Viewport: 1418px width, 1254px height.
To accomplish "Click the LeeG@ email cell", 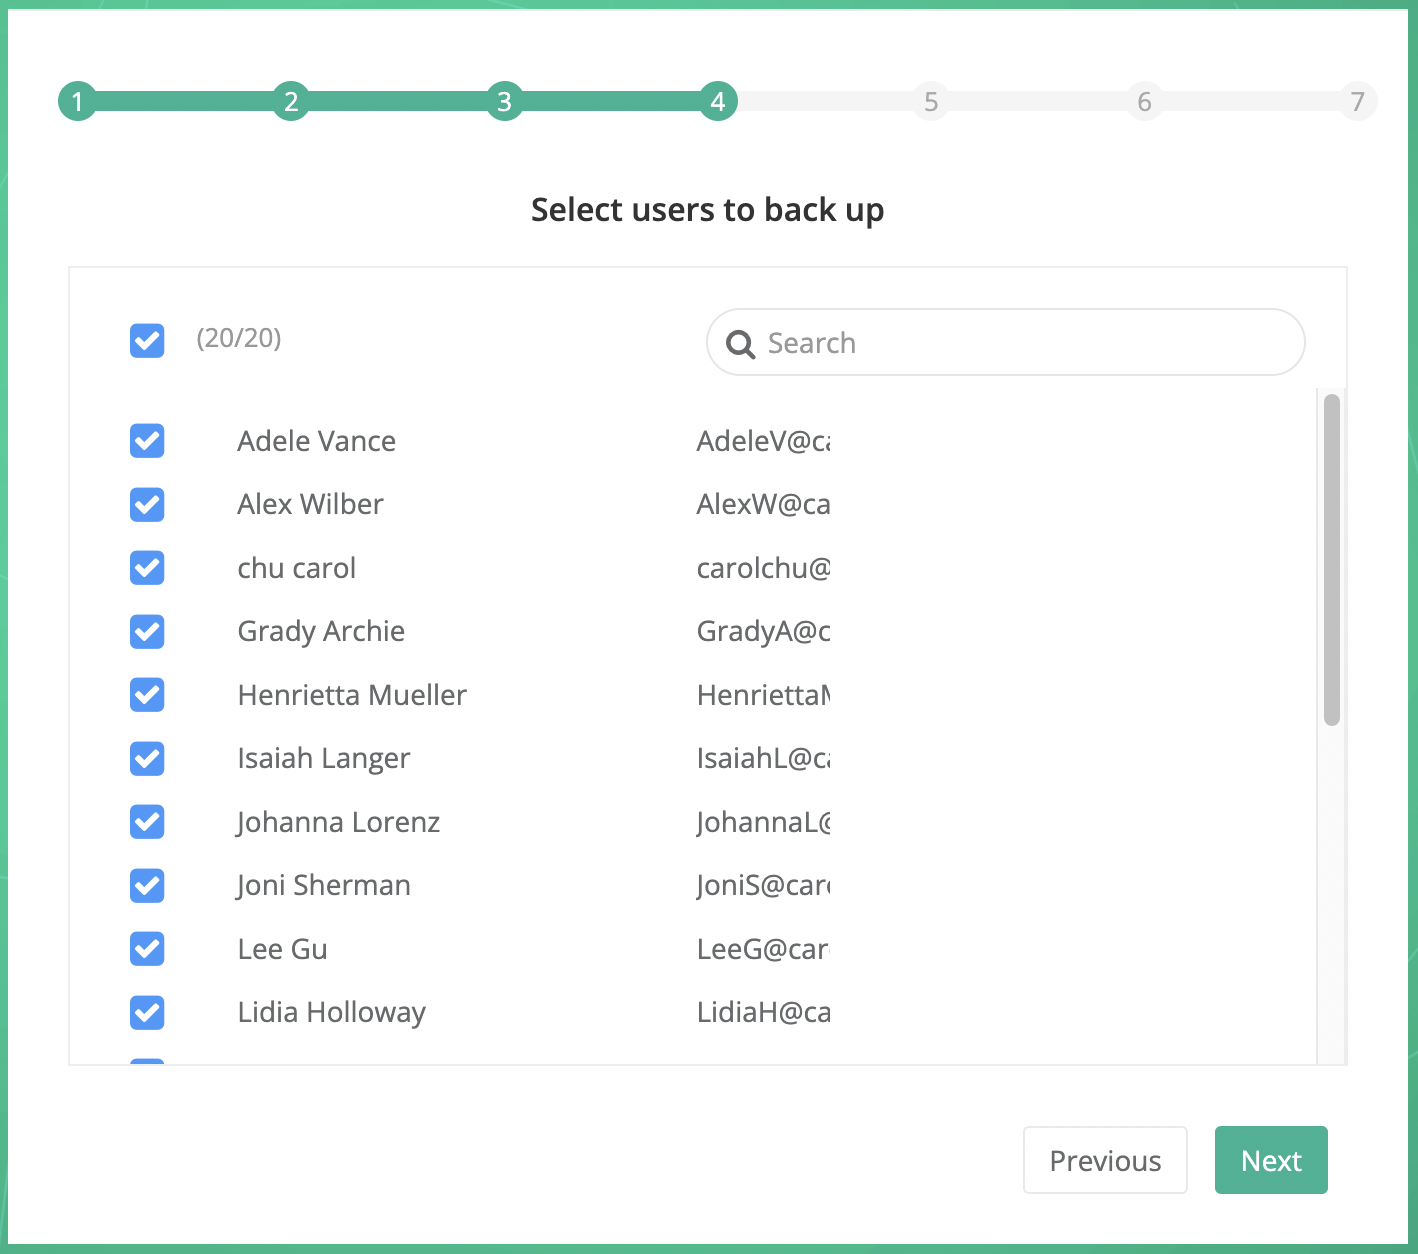I will pyautogui.click(x=763, y=949).
